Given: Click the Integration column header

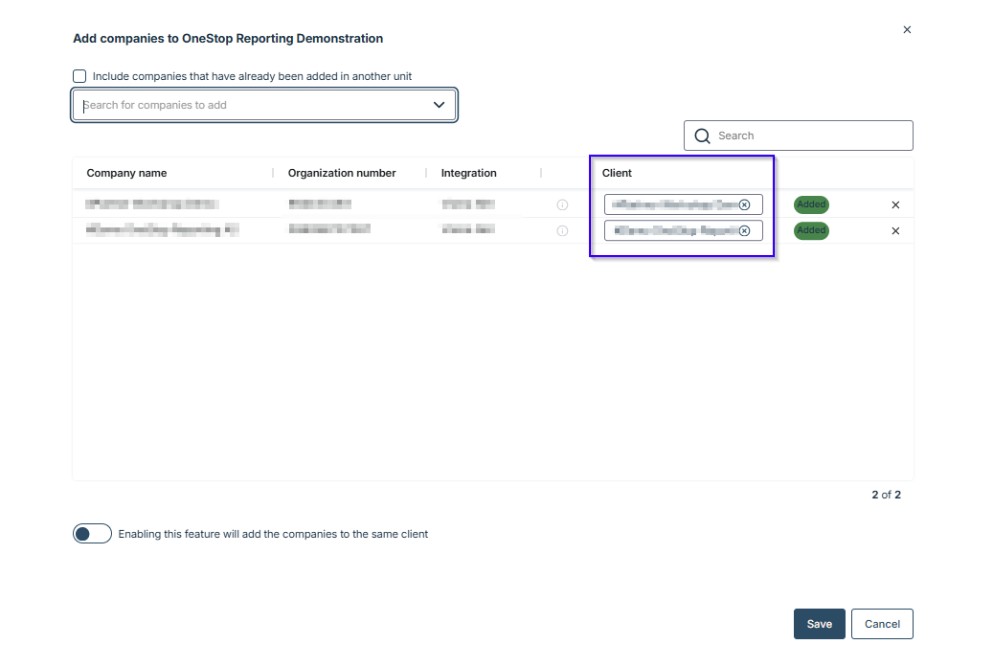Looking at the screenshot, I should click(x=469, y=173).
